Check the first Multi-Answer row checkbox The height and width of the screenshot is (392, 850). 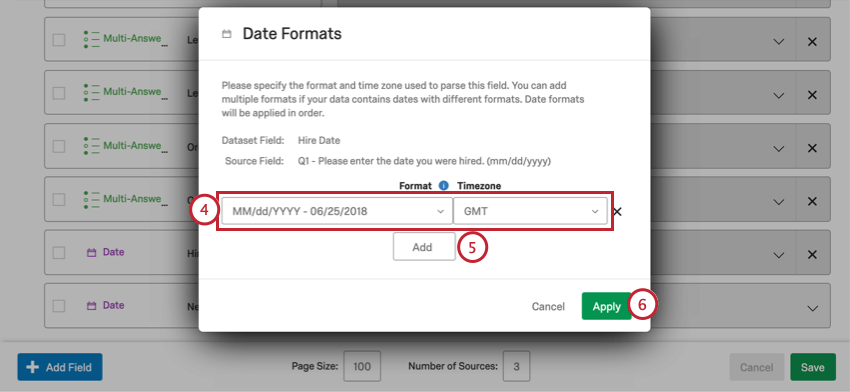click(59, 40)
